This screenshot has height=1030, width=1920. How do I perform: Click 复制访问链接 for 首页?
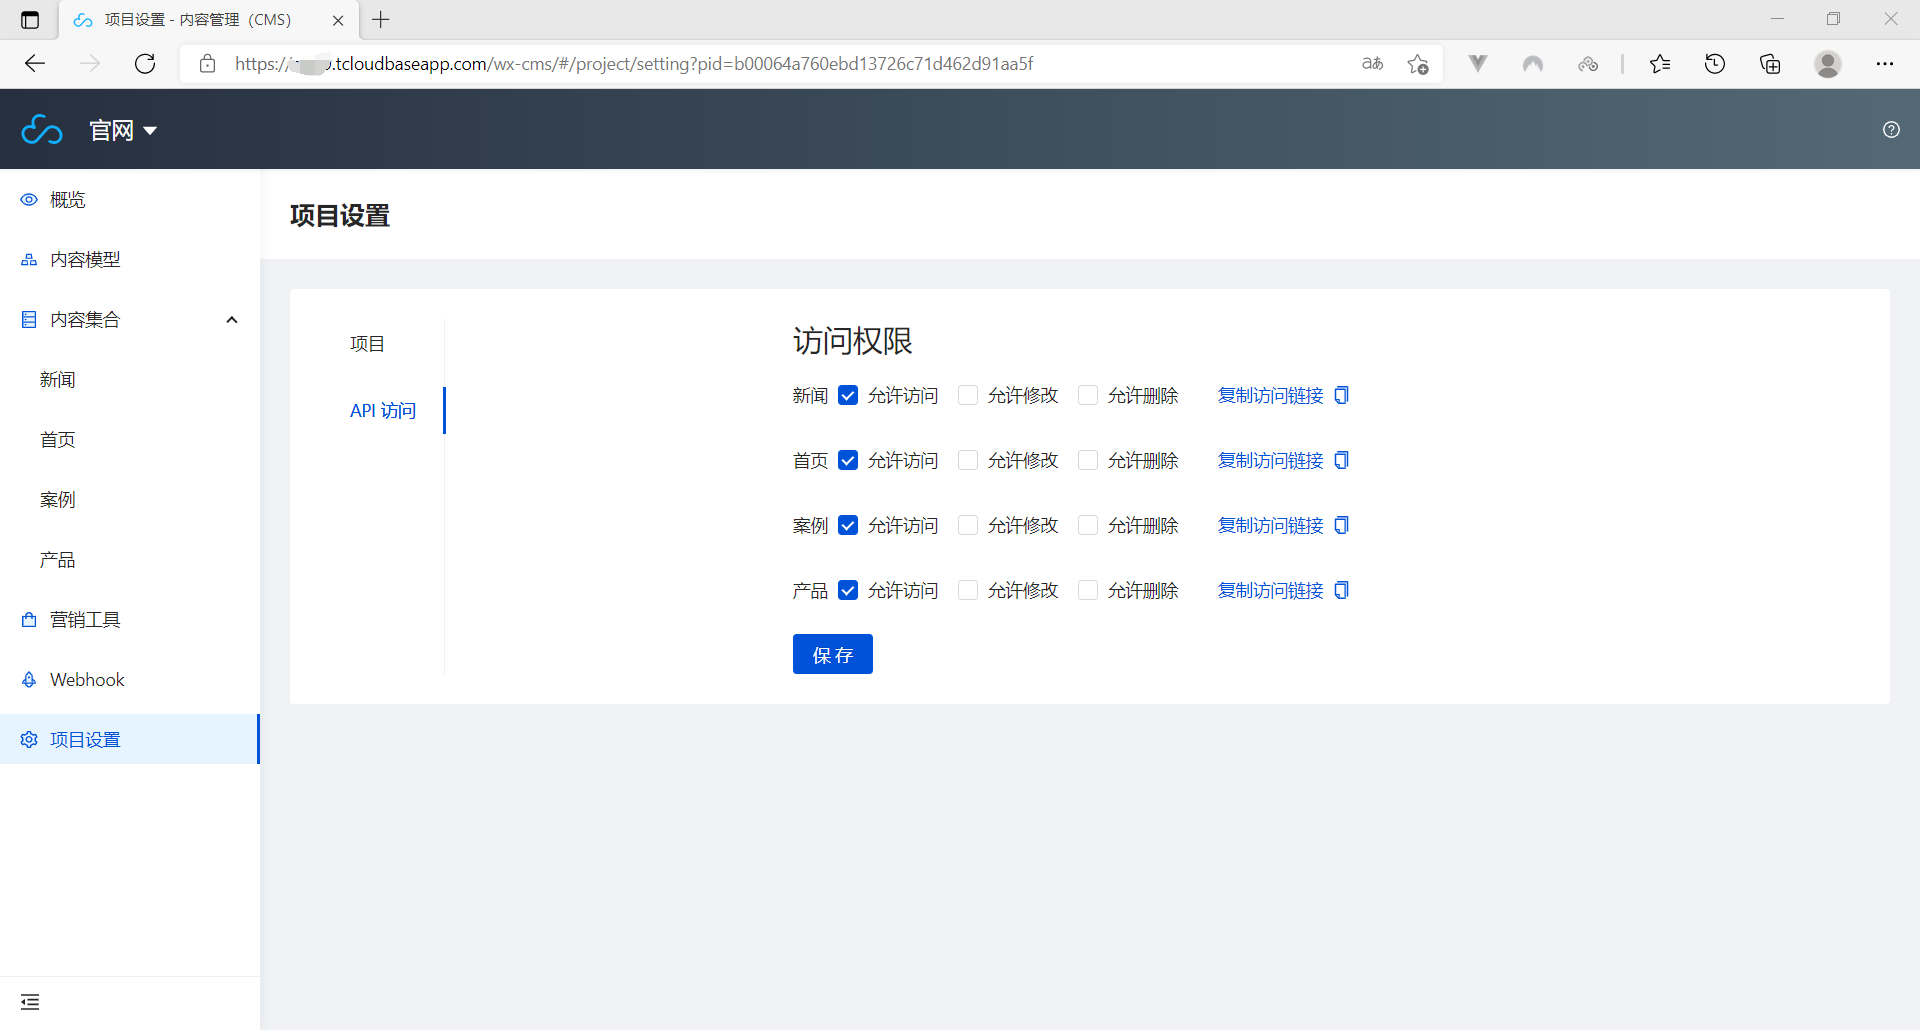click(1270, 460)
